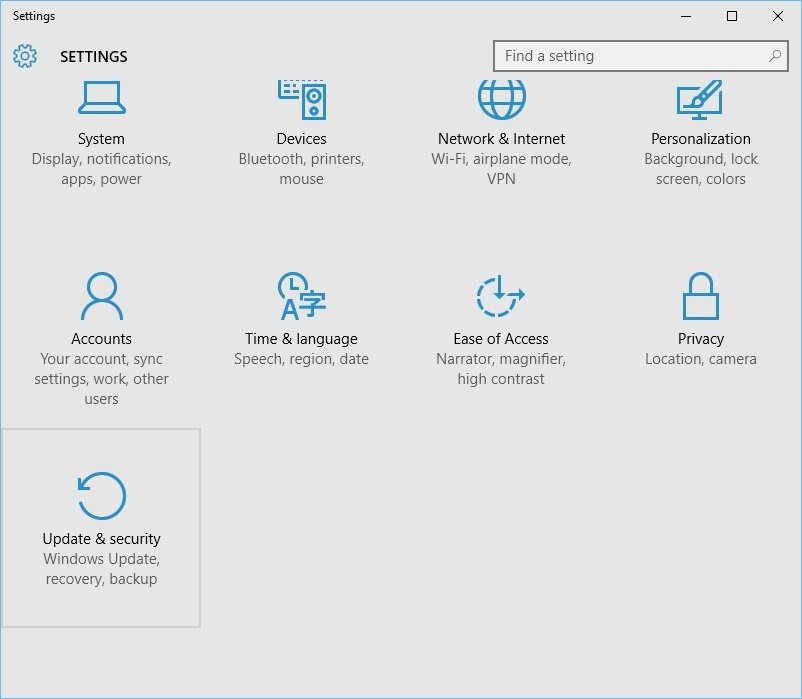Click the Privacy label
The width and height of the screenshot is (802, 699).
click(701, 339)
